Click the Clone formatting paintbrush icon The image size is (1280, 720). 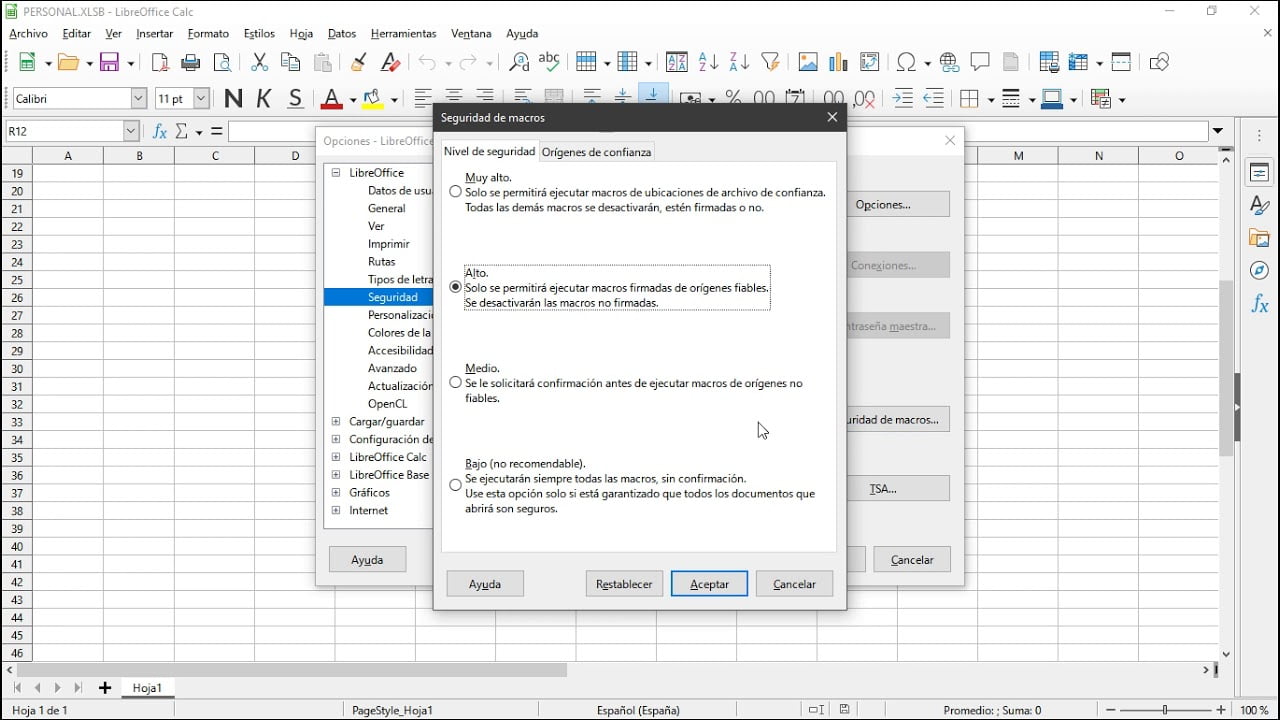[x=358, y=62]
